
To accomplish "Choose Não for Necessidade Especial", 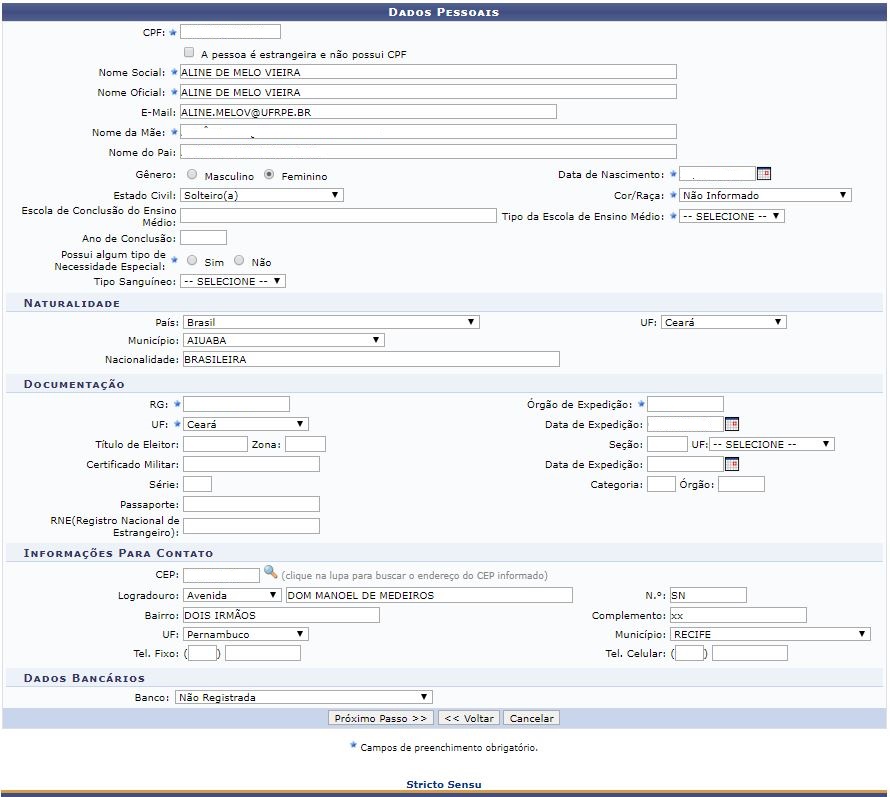I will 240,260.
